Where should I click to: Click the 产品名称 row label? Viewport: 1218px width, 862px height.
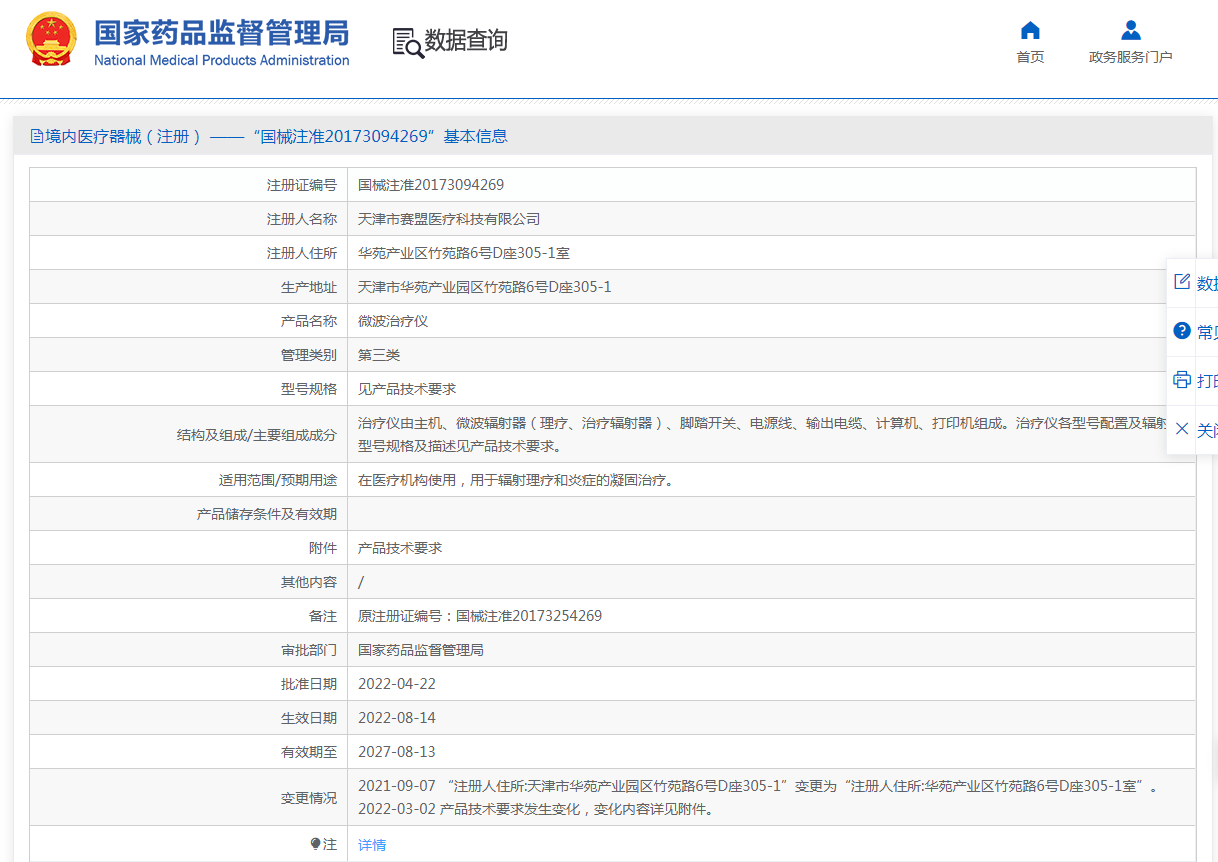[x=309, y=321]
